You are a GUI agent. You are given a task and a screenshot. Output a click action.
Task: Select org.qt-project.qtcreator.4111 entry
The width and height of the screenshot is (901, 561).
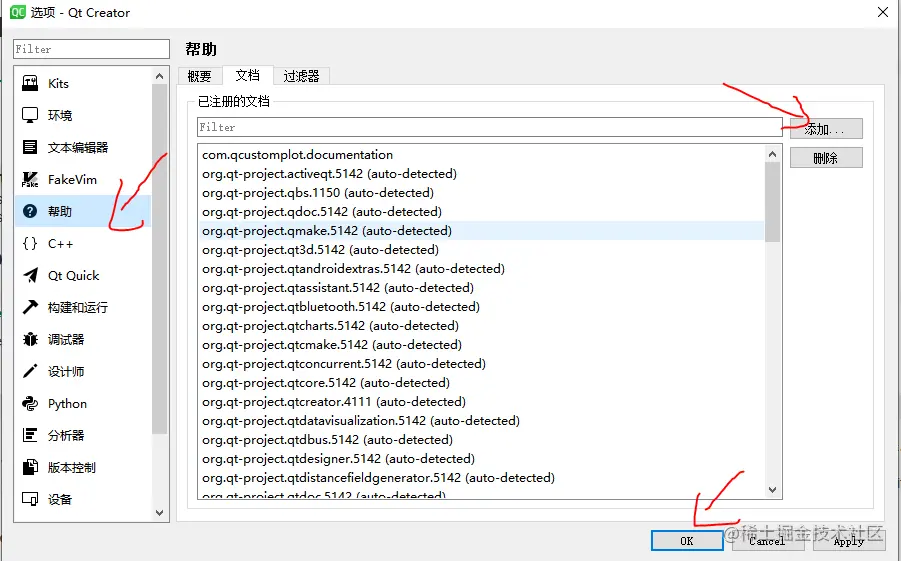(x=482, y=401)
